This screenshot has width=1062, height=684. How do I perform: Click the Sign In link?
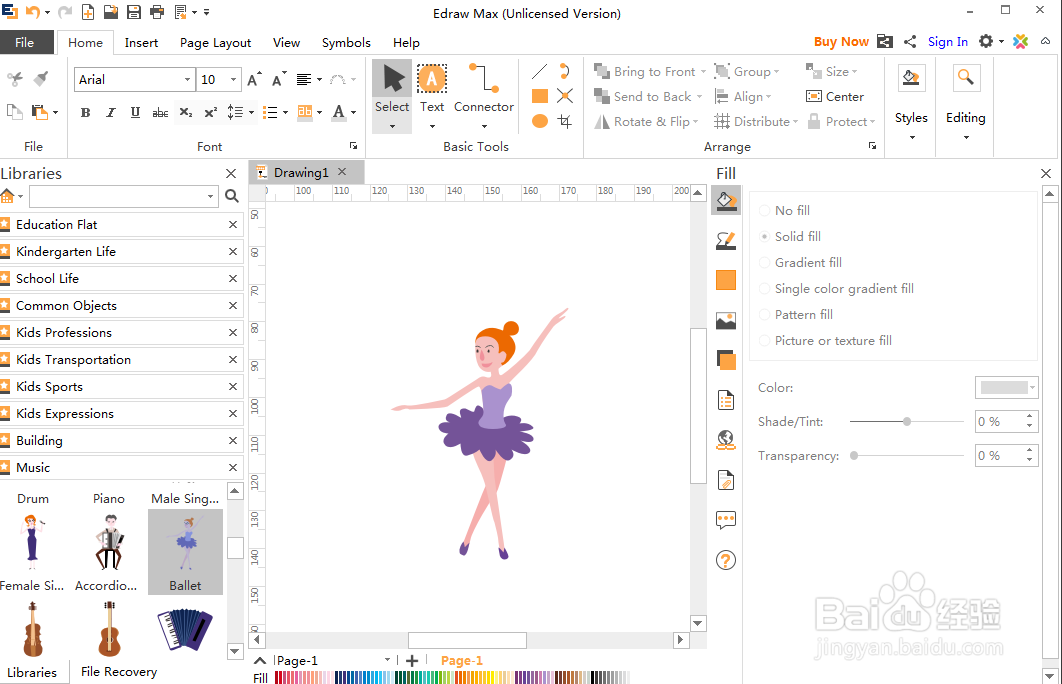(x=947, y=42)
